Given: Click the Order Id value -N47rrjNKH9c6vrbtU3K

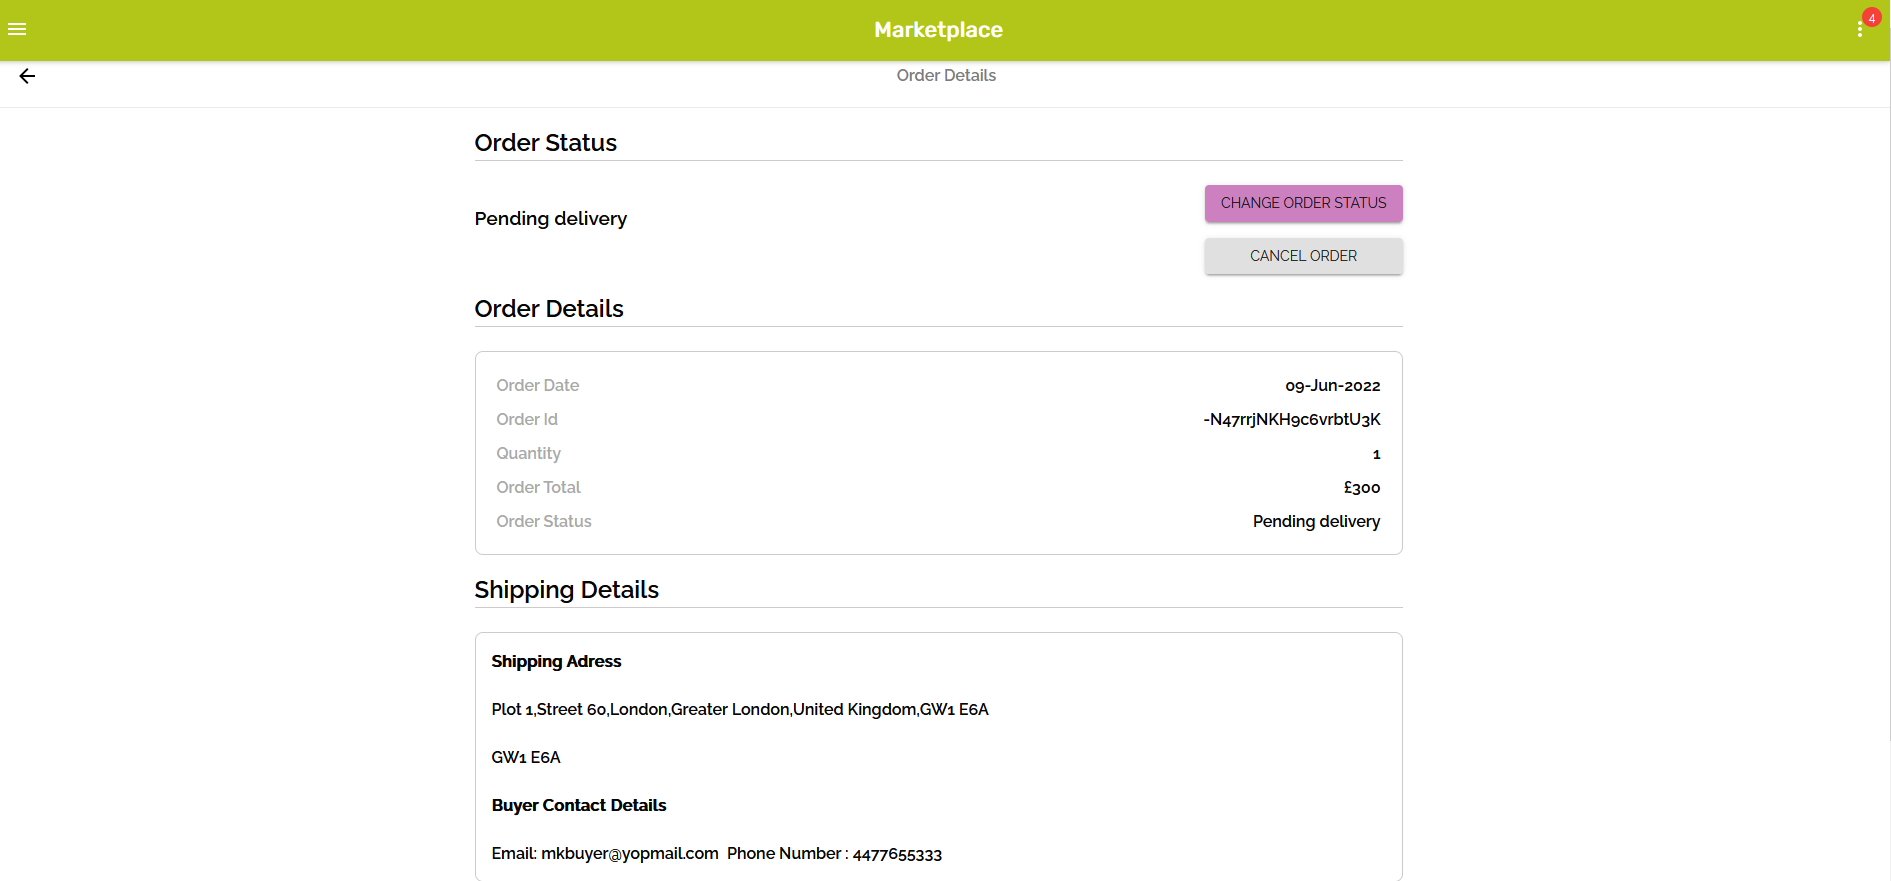Looking at the screenshot, I should [1291, 420].
